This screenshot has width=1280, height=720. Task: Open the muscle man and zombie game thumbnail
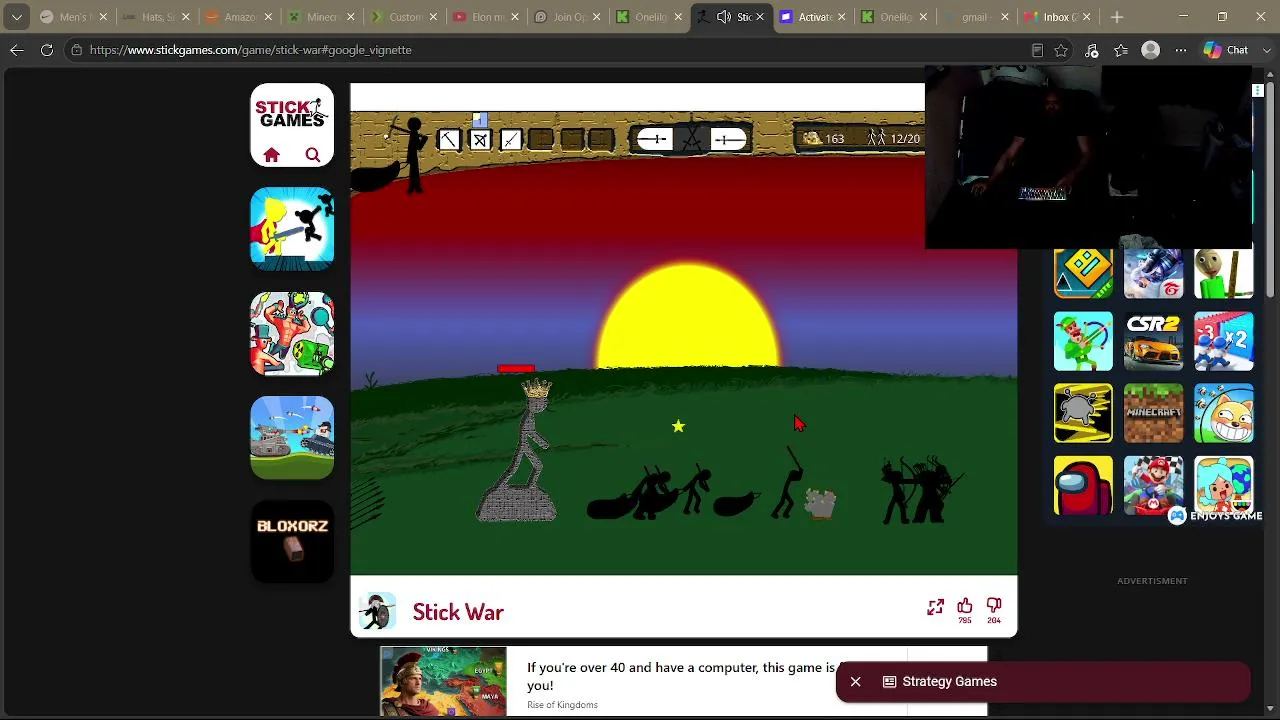point(292,333)
